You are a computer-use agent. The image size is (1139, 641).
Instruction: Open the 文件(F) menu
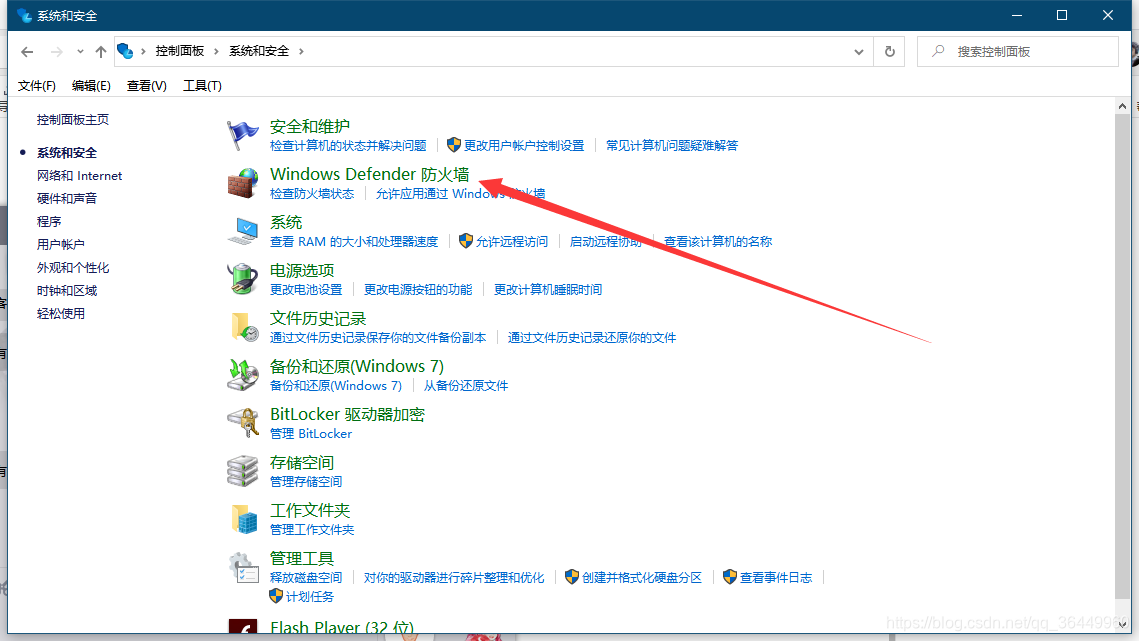tap(36, 86)
